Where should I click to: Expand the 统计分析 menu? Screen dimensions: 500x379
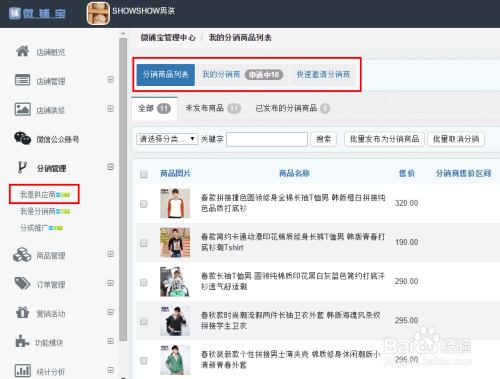pyautogui.click(x=110, y=370)
